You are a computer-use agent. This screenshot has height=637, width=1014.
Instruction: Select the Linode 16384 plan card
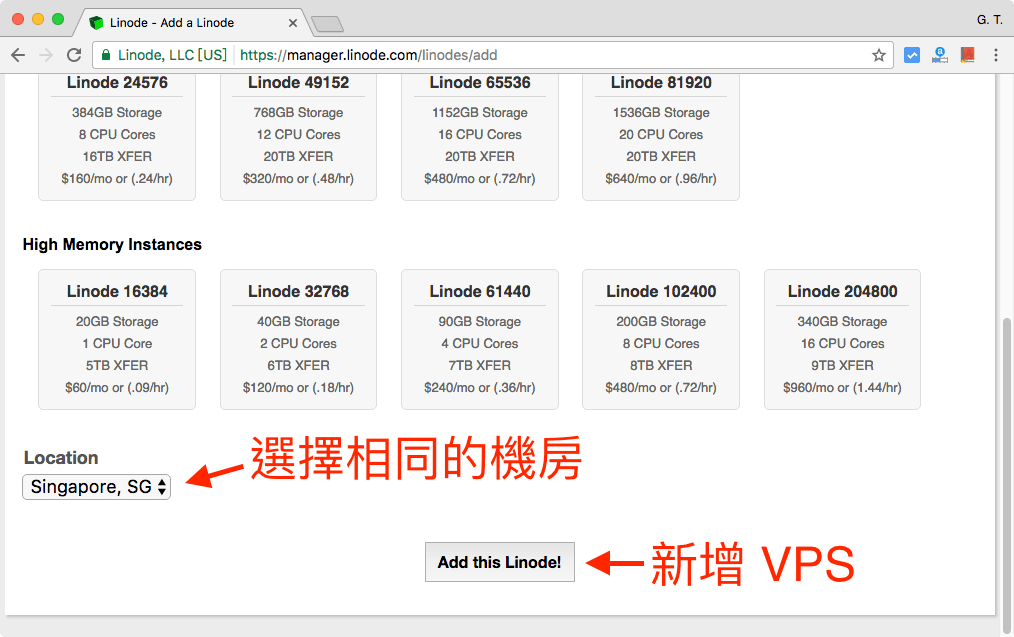pyautogui.click(x=116, y=338)
